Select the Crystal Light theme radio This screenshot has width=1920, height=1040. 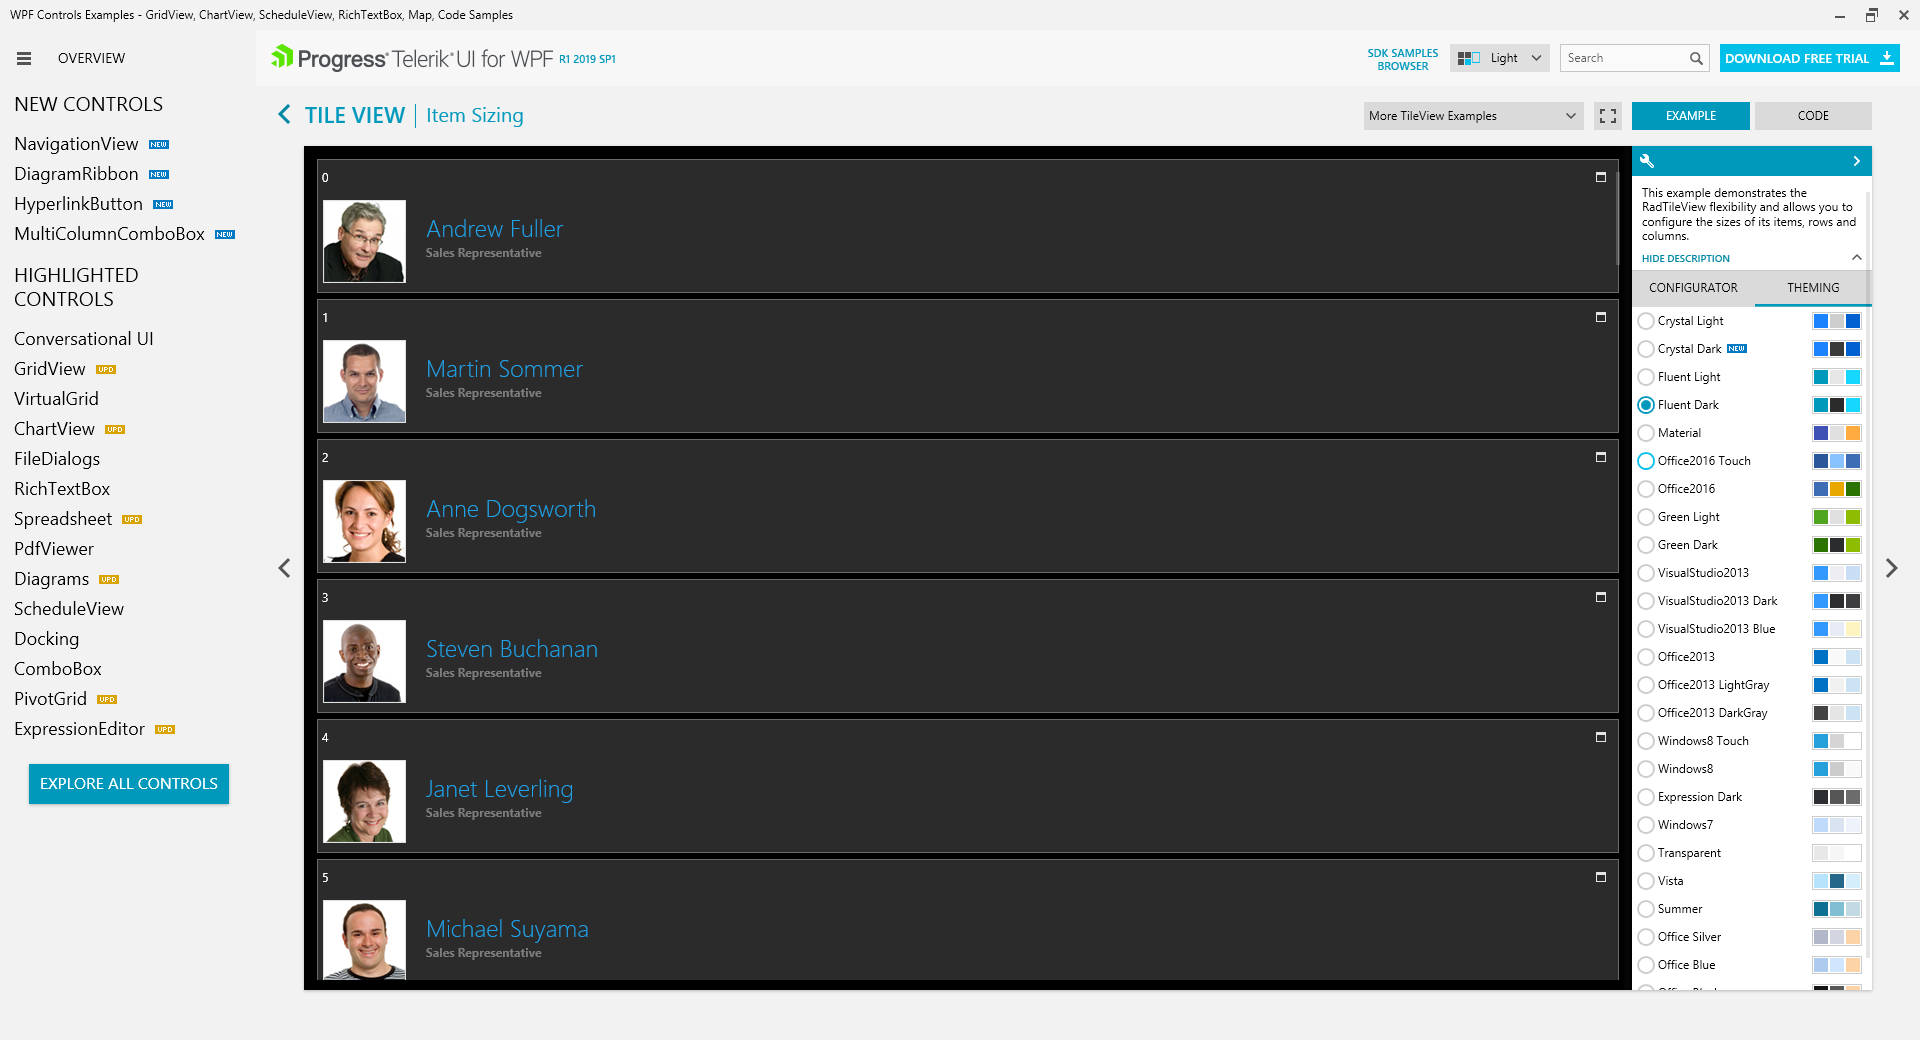coord(1646,321)
